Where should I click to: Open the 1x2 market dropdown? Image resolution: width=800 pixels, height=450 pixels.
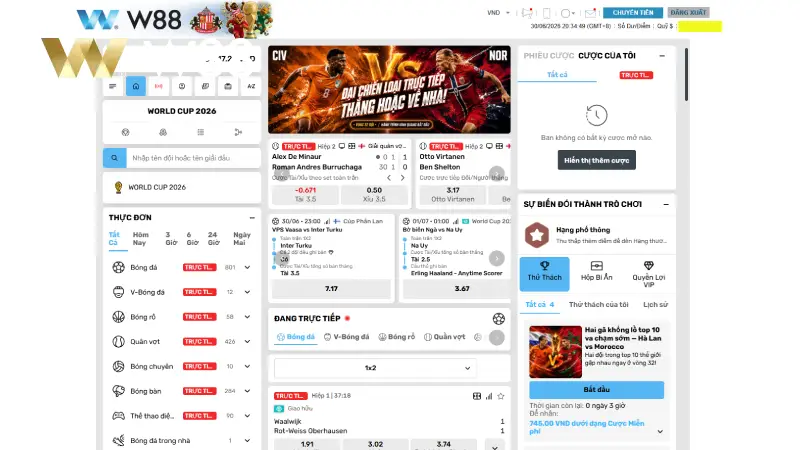(375, 368)
